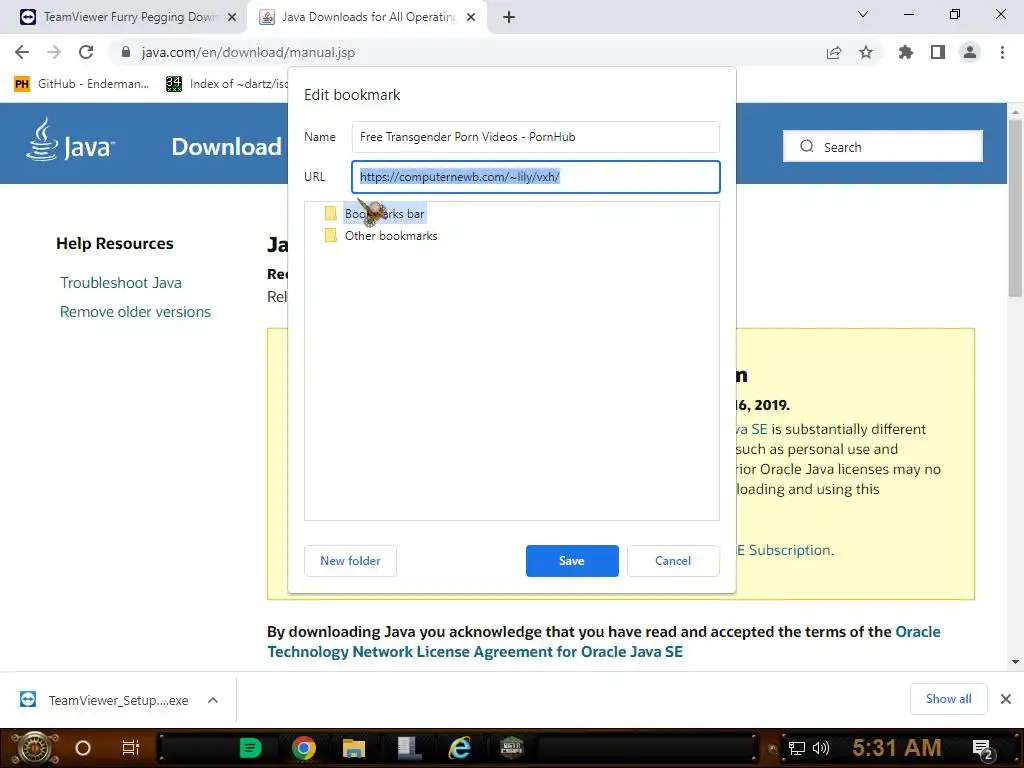Click Show all downloads
1024x768 pixels.
pyautogui.click(x=949, y=699)
